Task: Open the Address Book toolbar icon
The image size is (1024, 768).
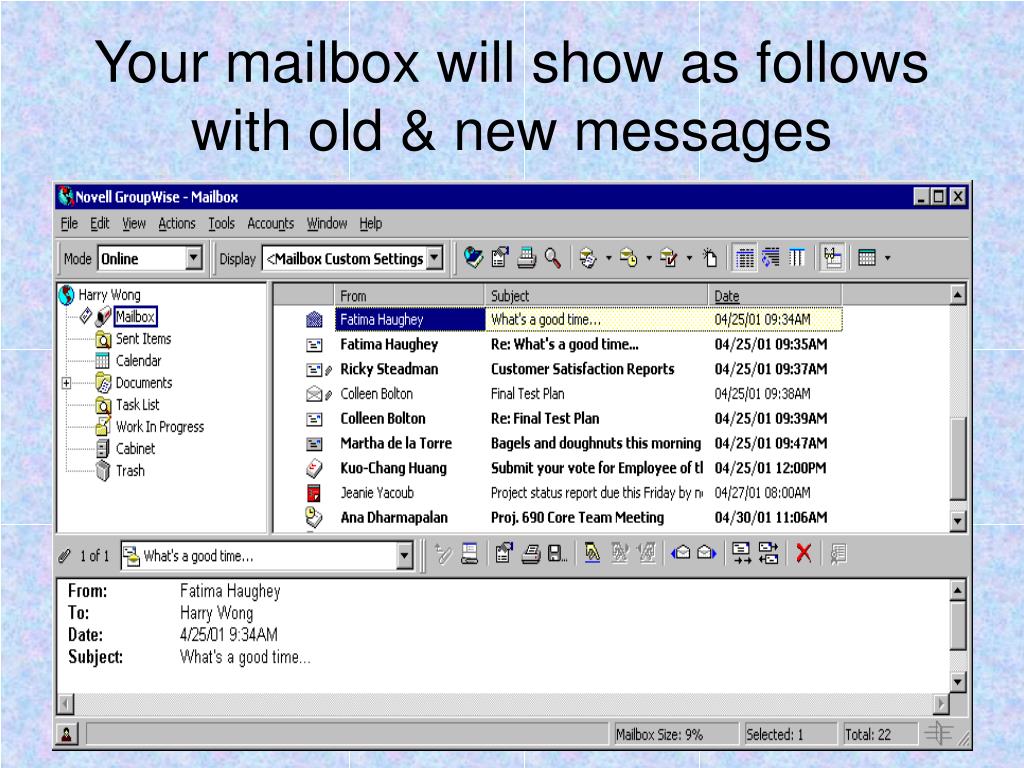Action: pyautogui.click(x=473, y=258)
